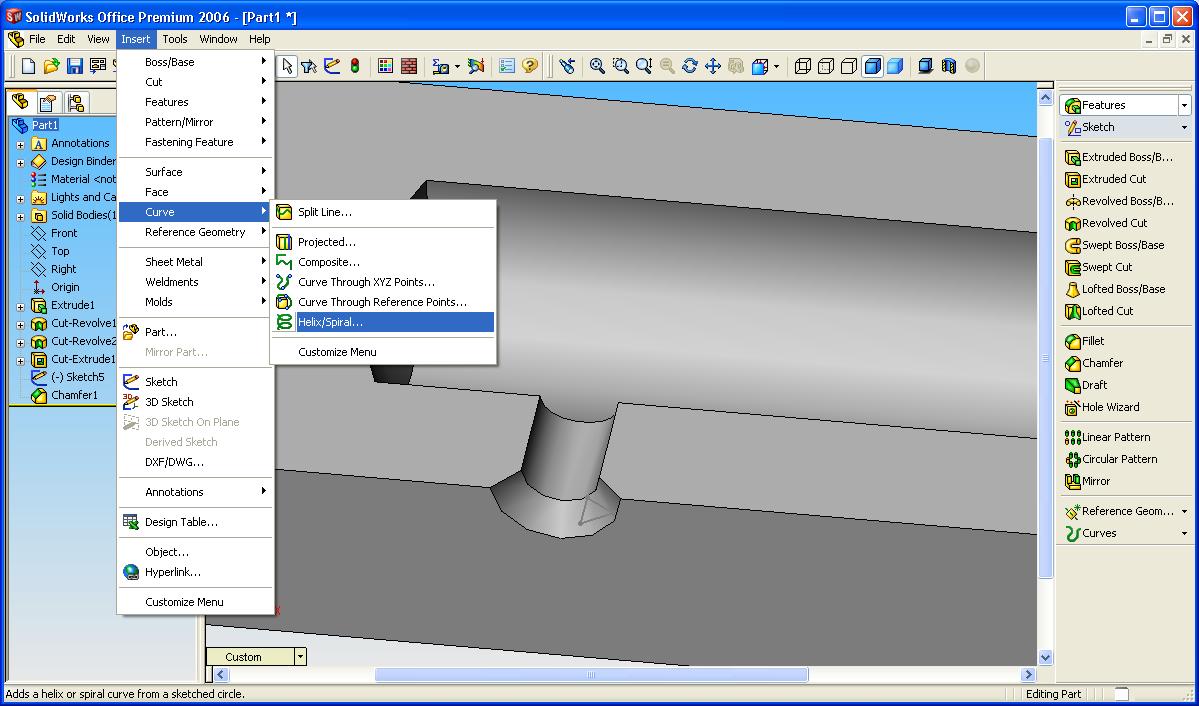This screenshot has height=706, width=1199.
Task: Expand the Annotations tree node
Action: [x=21, y=144]
